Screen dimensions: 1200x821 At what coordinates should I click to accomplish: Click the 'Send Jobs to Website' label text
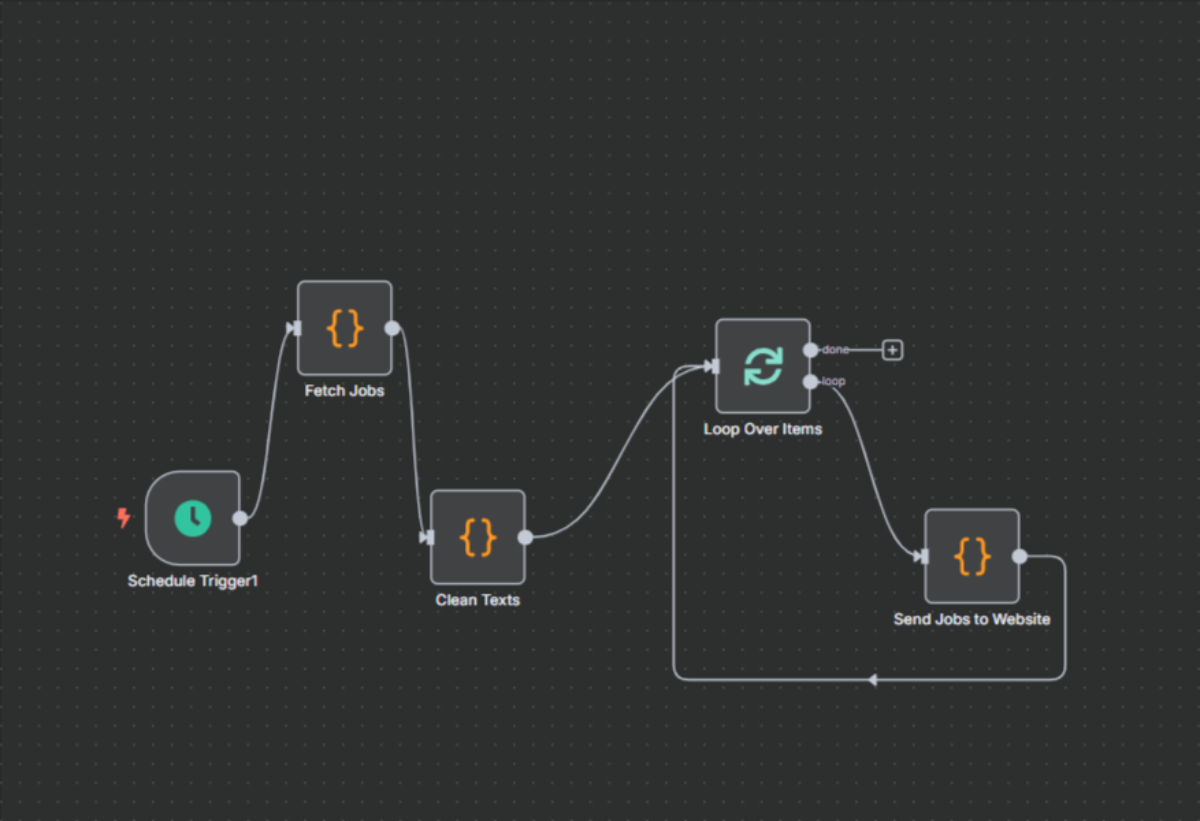tap(972, 619)
